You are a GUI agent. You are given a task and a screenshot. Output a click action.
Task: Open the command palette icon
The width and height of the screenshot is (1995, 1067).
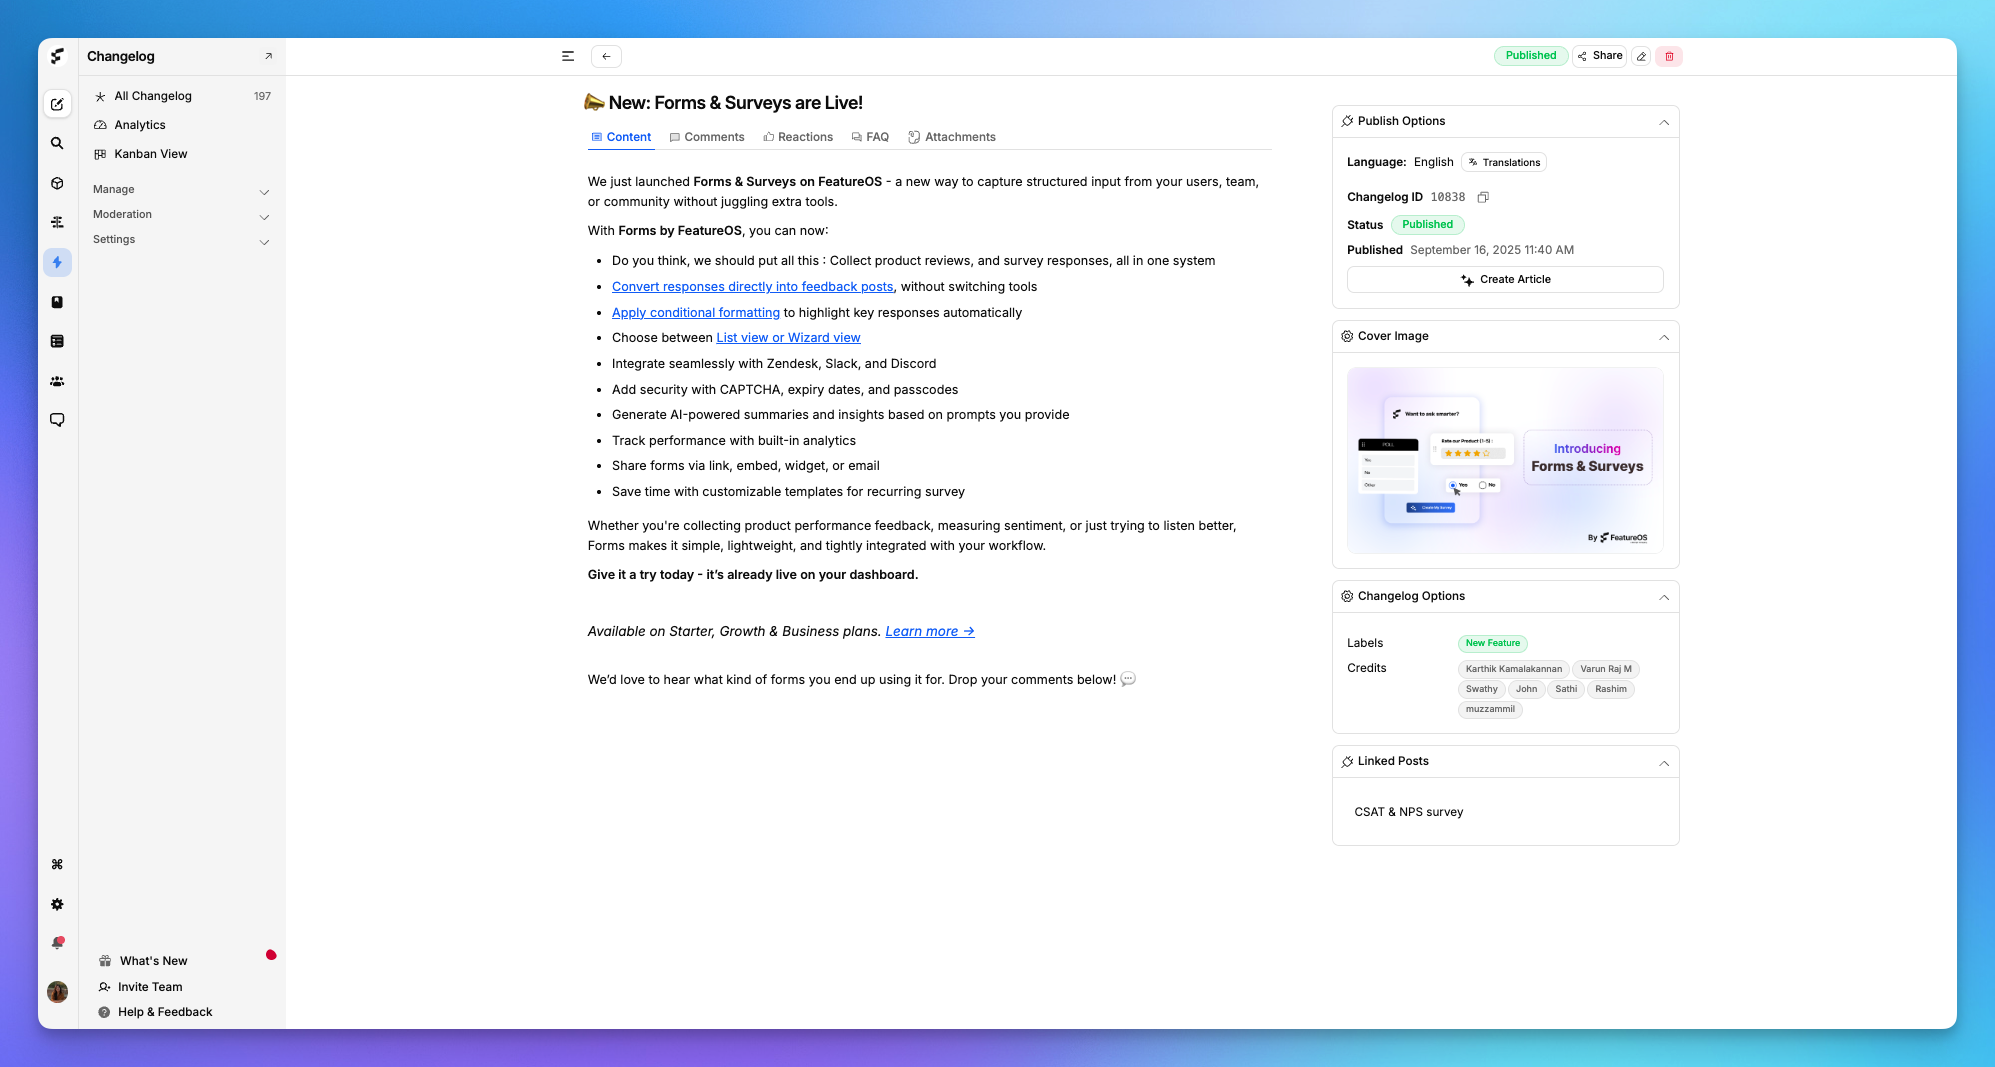pyautogui.click(x=57, y=864)
